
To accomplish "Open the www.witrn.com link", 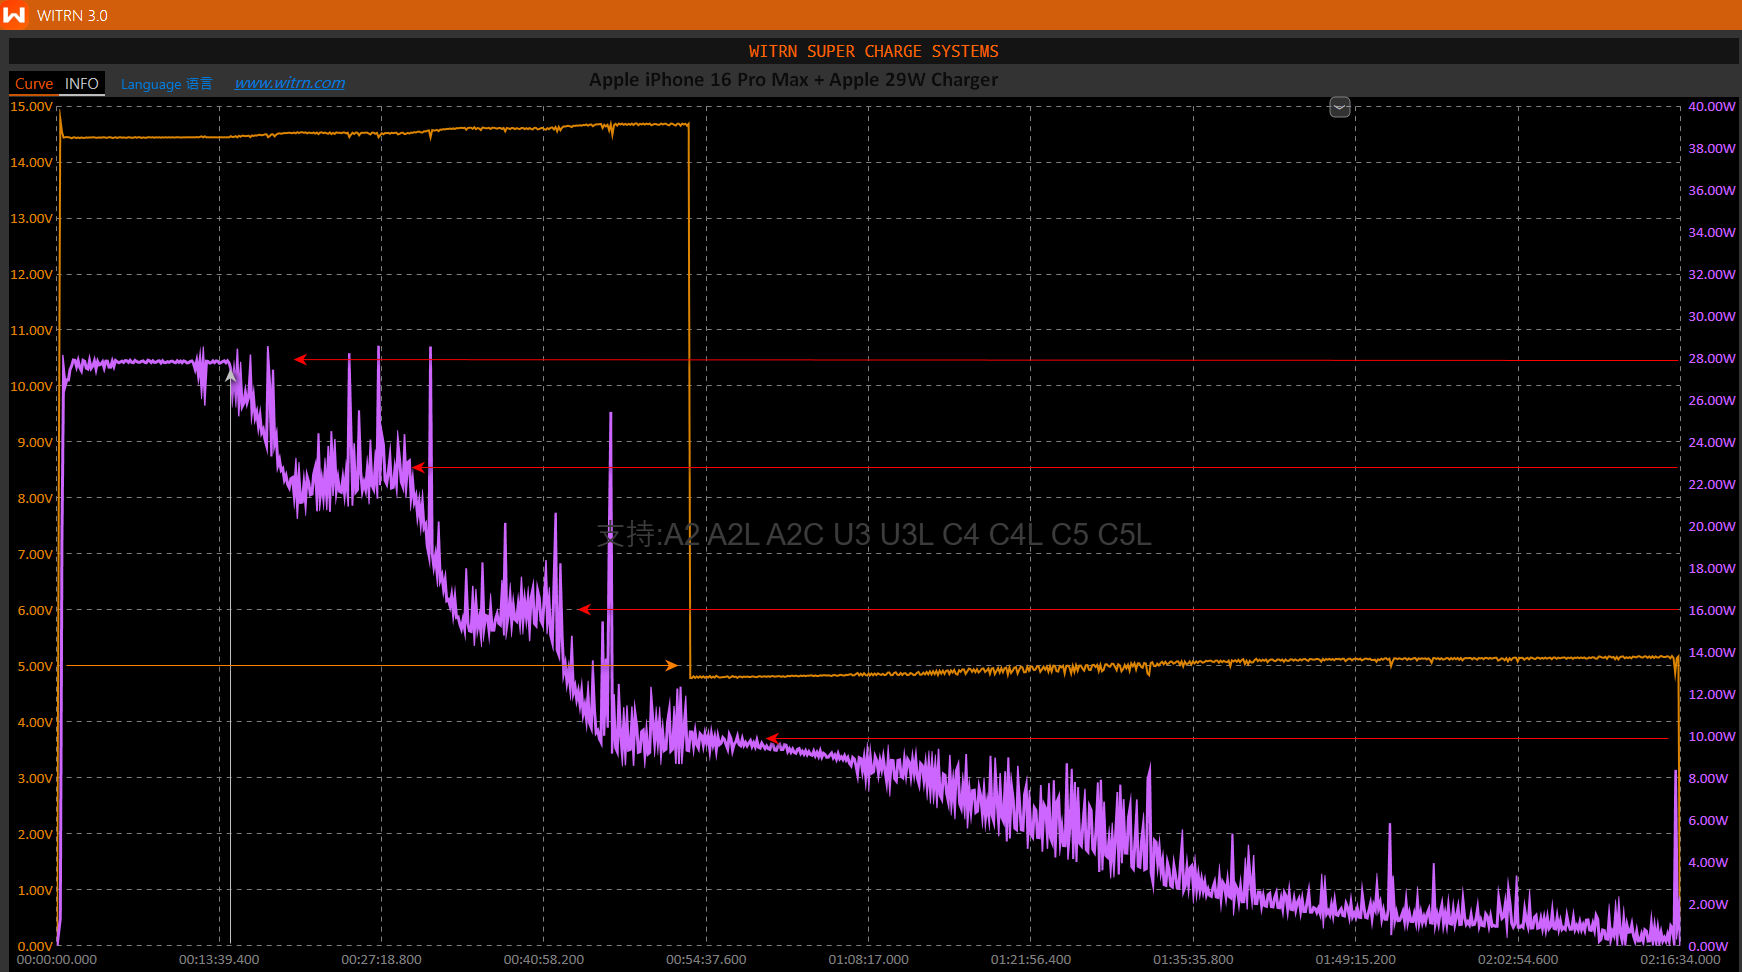I will (x=290, y=83).
